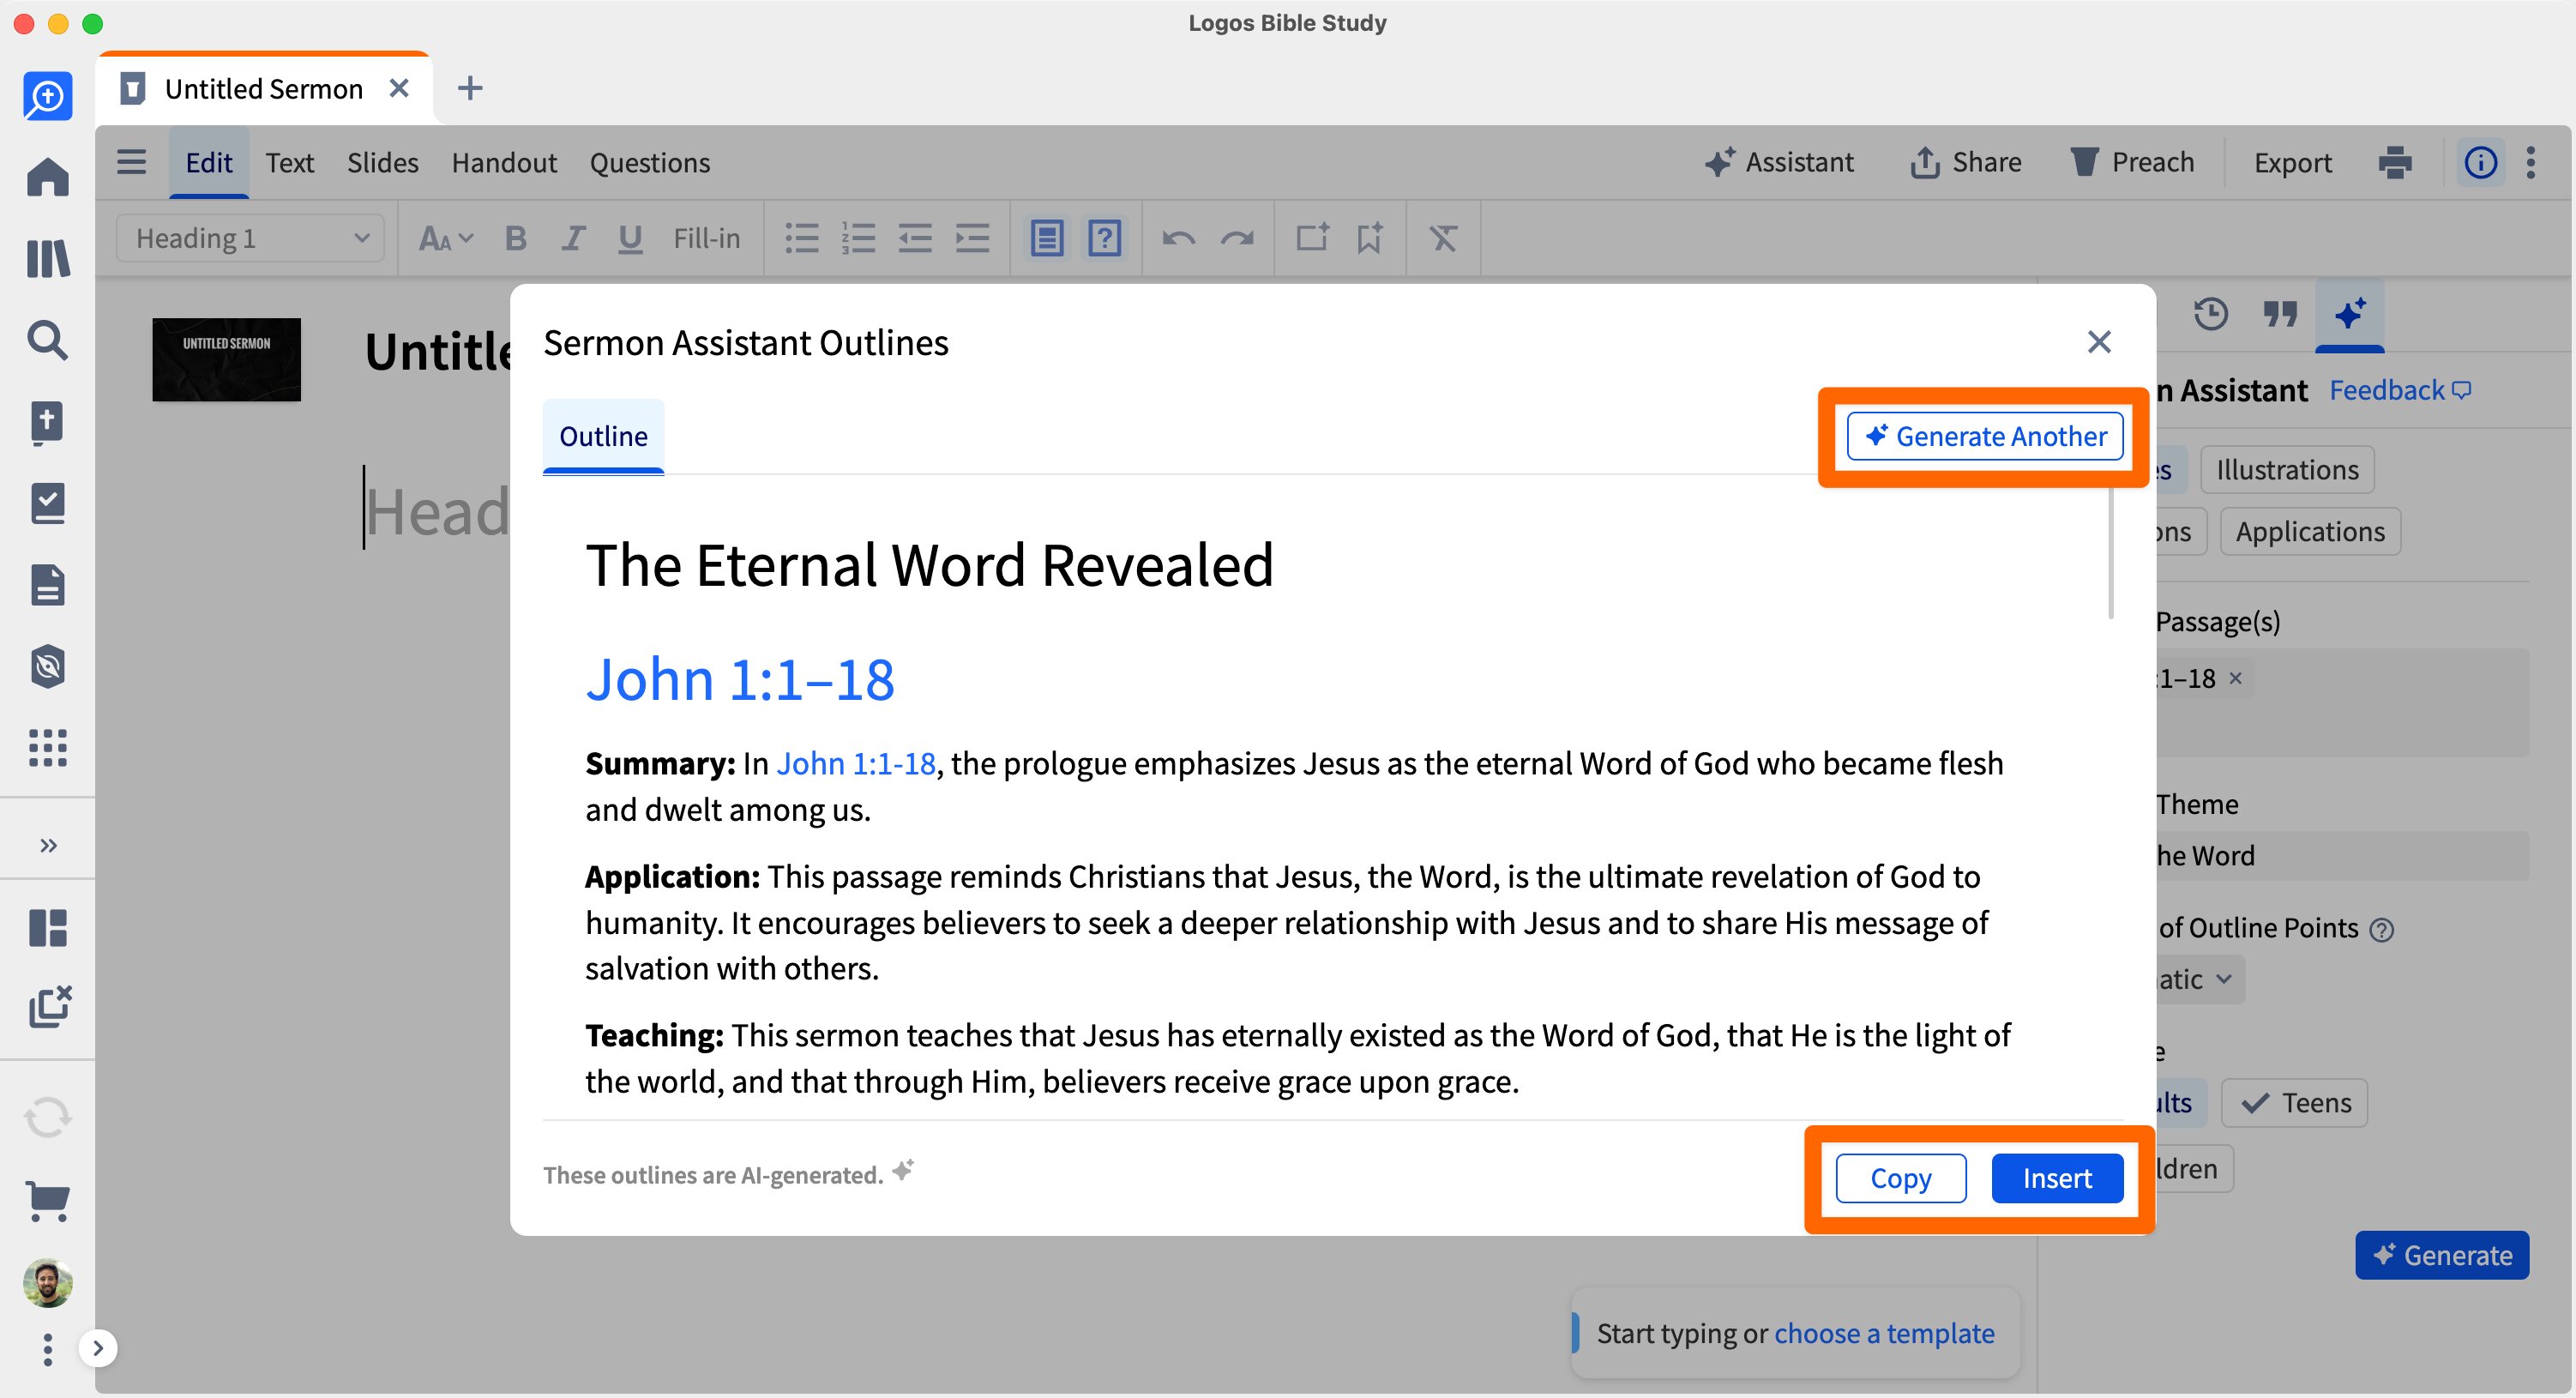
Task: Increase the indent
Action: pos(972,238)
